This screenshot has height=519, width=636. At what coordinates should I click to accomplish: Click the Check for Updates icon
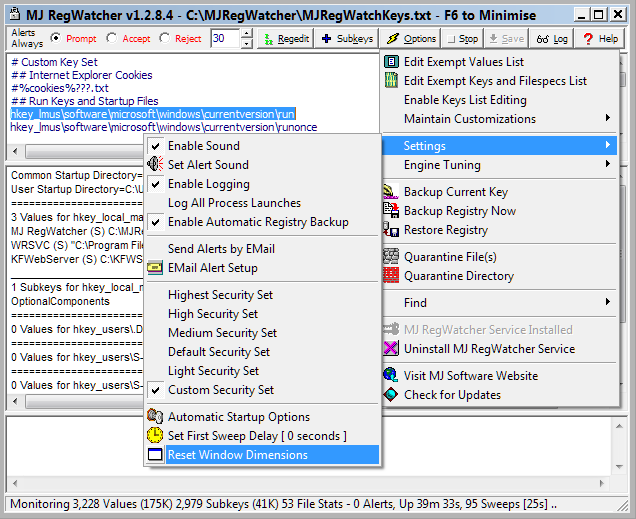(x=391, y=395)
